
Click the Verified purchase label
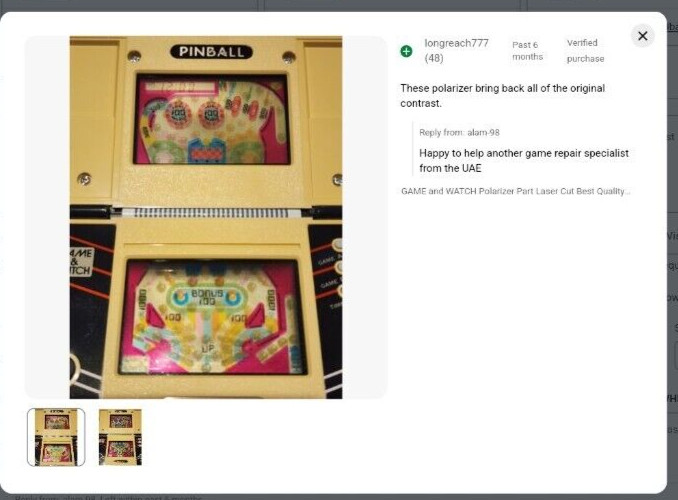585,51
